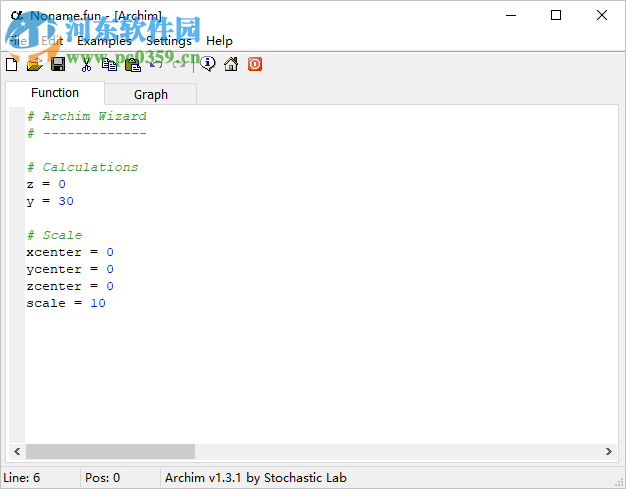Click 'Archim v1.3.1 by Stochastic Lab' status text
This screenshot has width=626, height=489.
(x=256, y=477)
